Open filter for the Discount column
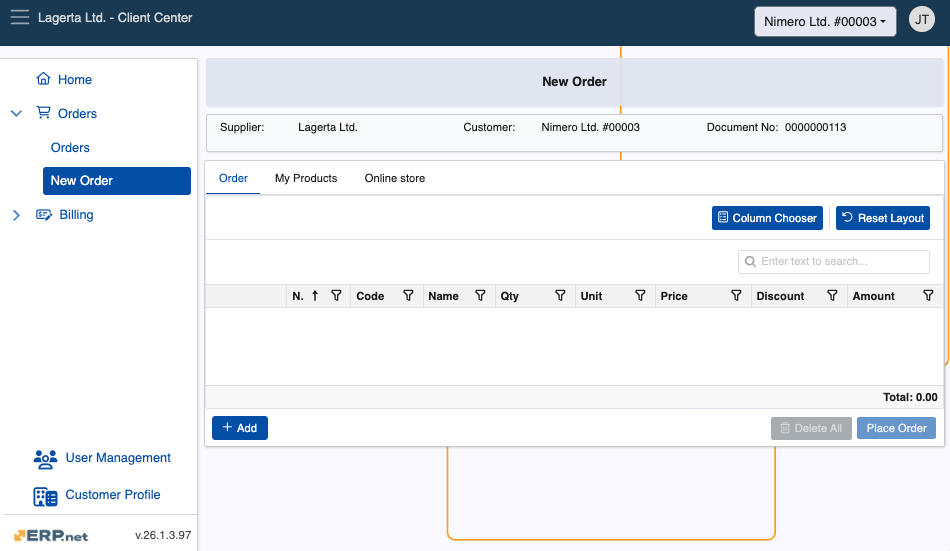 point(832,296)
